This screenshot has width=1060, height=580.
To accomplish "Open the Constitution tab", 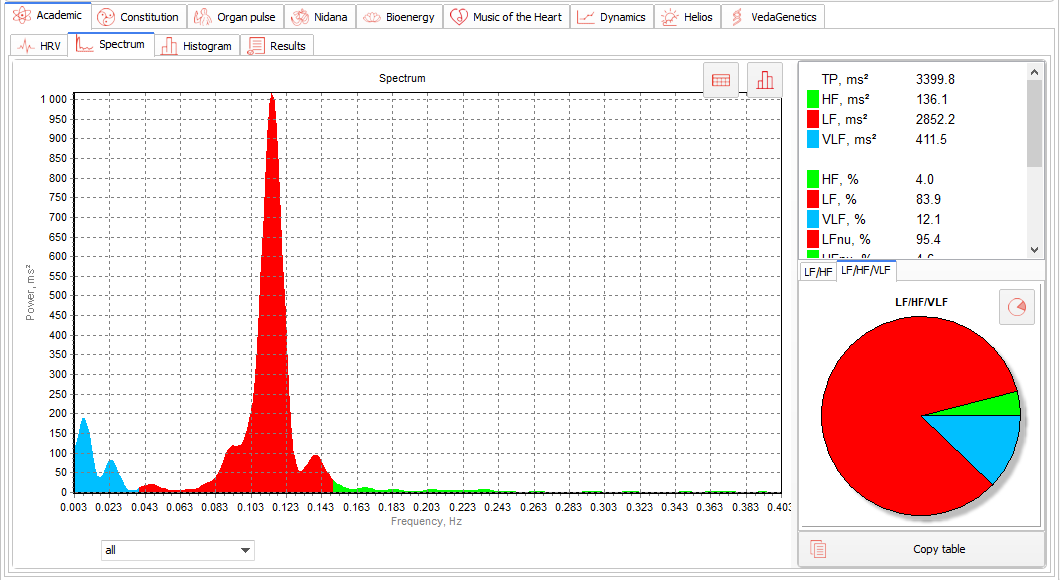I will tap(139, 17).
